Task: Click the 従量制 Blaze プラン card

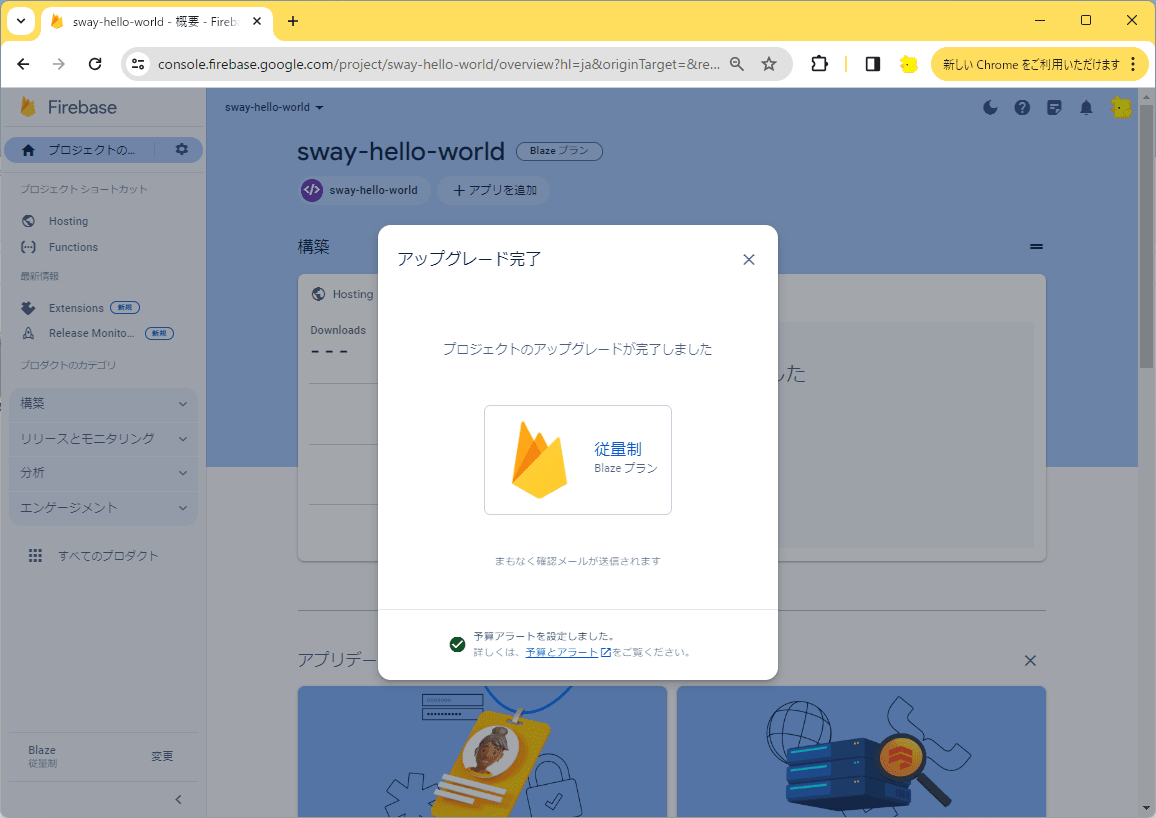Action: click(577, 460)
